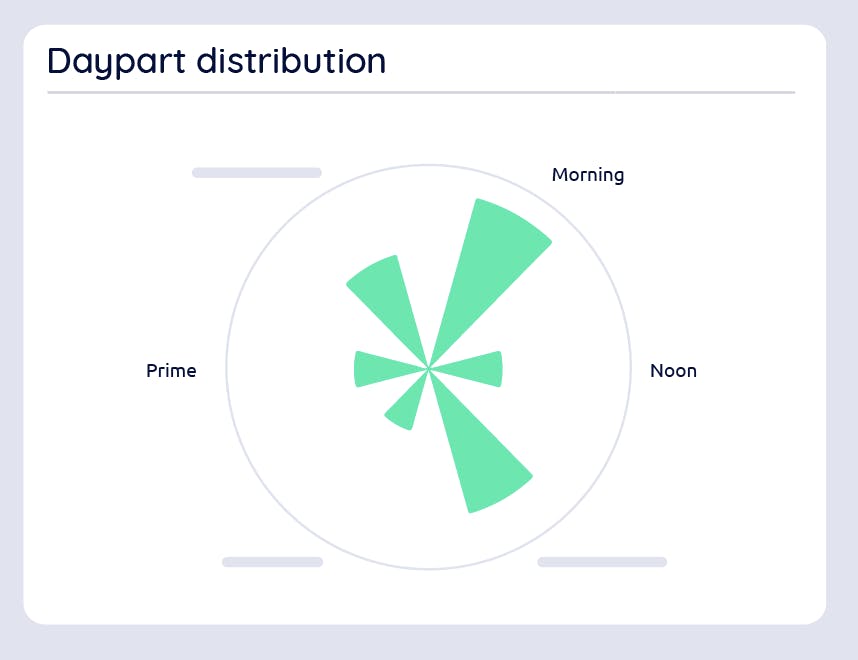The width and height of the screenshot is (858, 660).
Task: Click the divider line below the title
Action: point(421,92)
